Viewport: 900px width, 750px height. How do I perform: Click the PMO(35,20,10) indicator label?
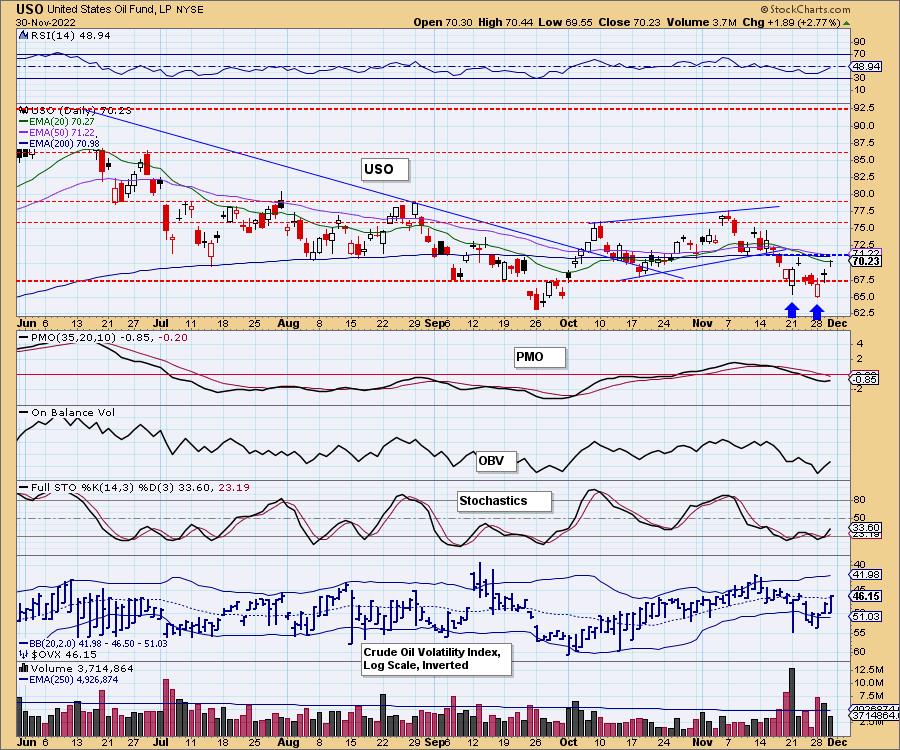pyautogui.click(x=103, y=337)
